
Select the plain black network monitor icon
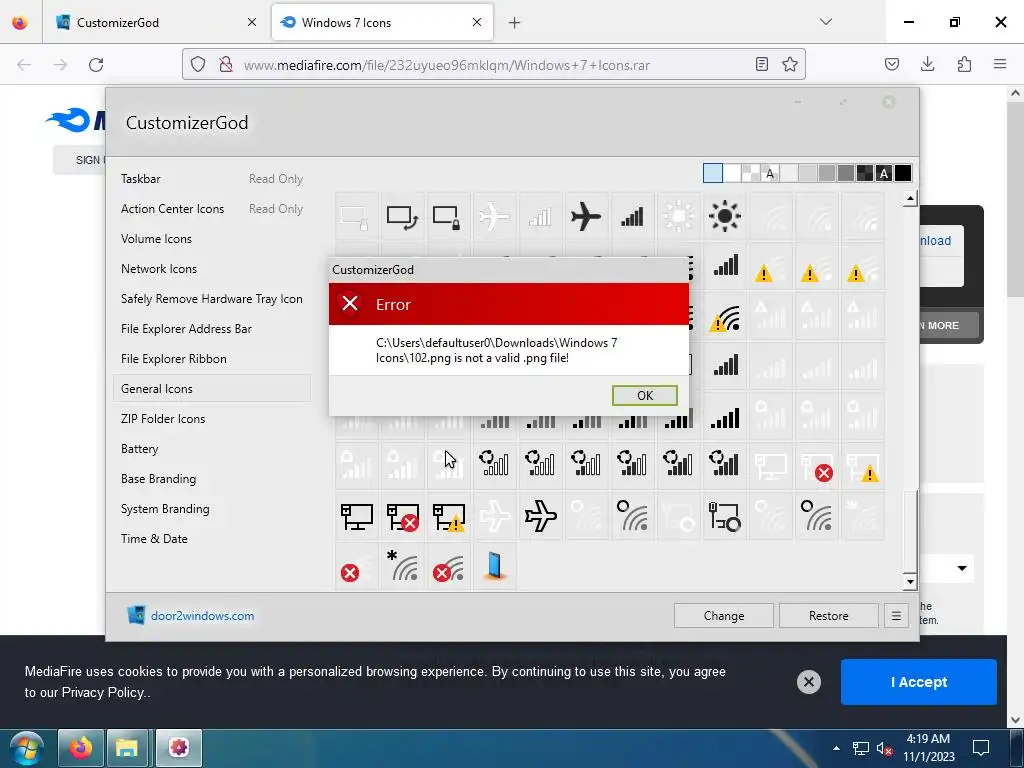coord(357,517)
